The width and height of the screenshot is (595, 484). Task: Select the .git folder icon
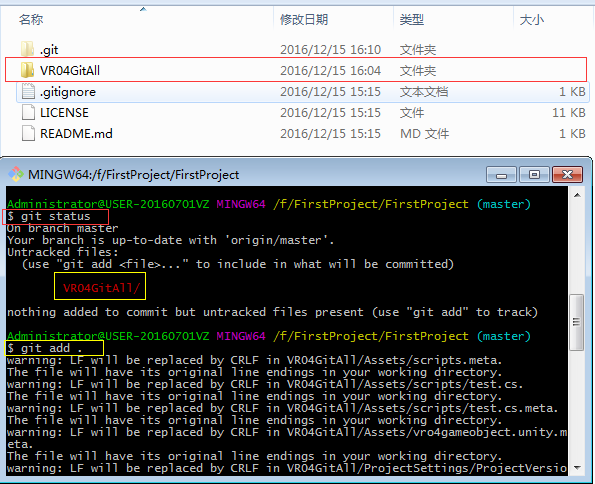pyautogui.click(x=27, y=49)
